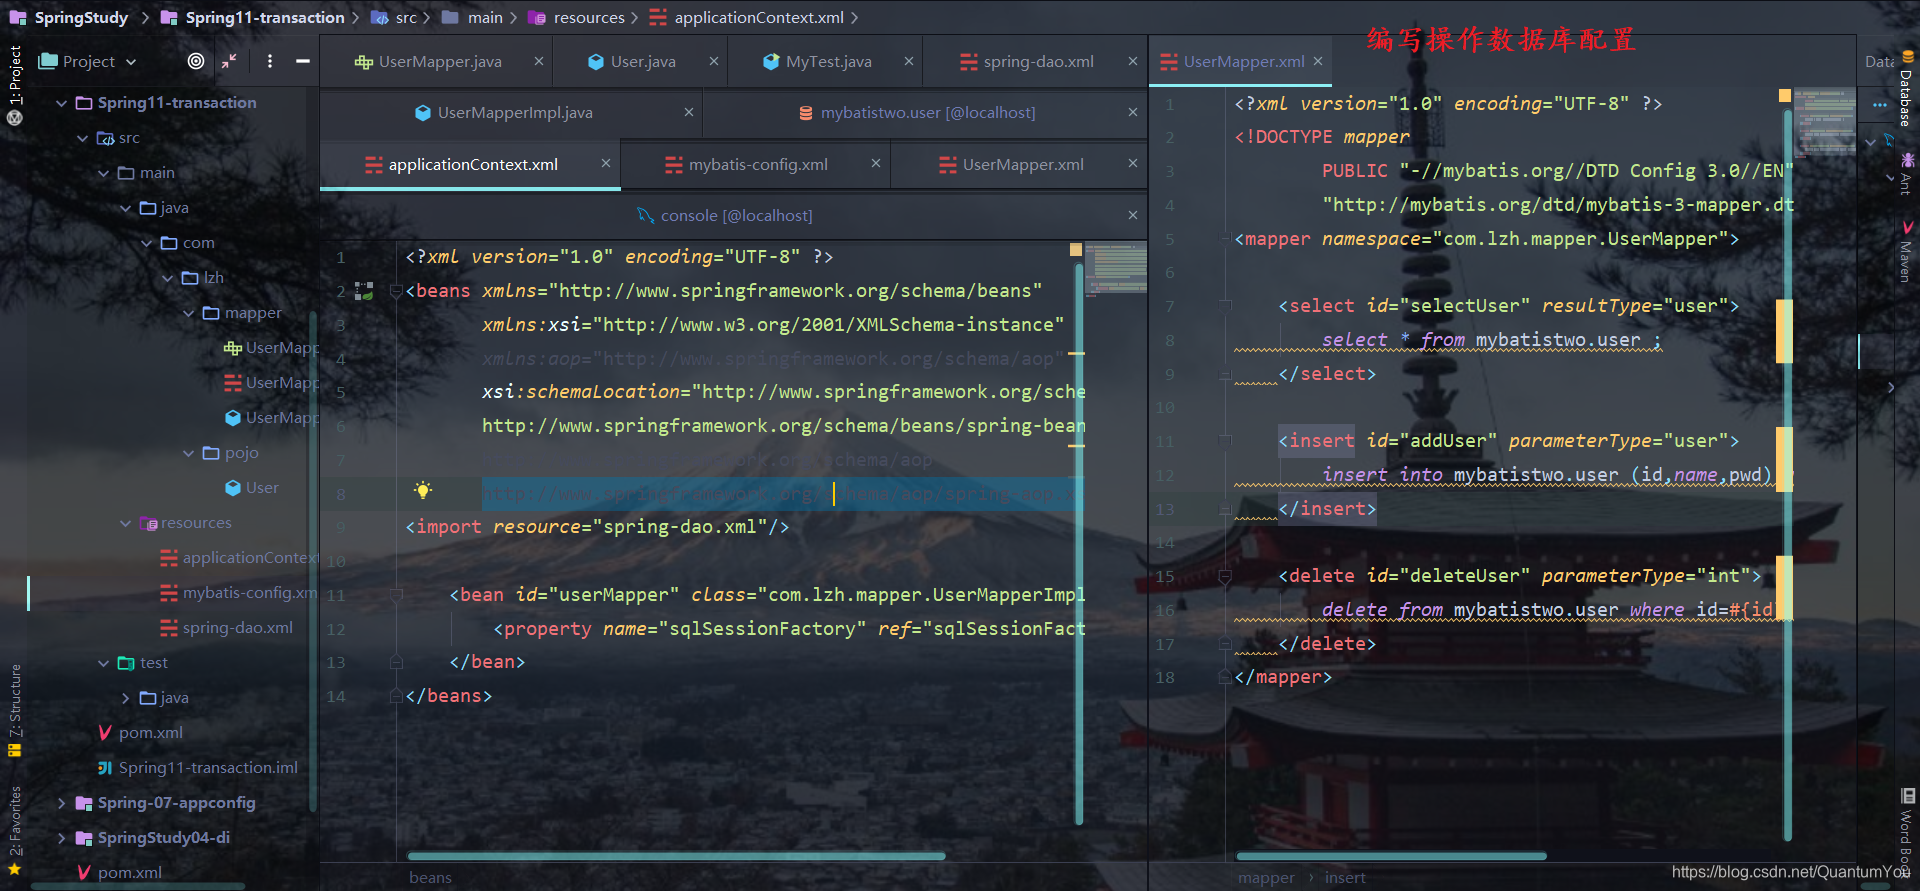1920x891 pixels.
Task: Switch to MyTest.java tab
Action: (x=817, y=61)
